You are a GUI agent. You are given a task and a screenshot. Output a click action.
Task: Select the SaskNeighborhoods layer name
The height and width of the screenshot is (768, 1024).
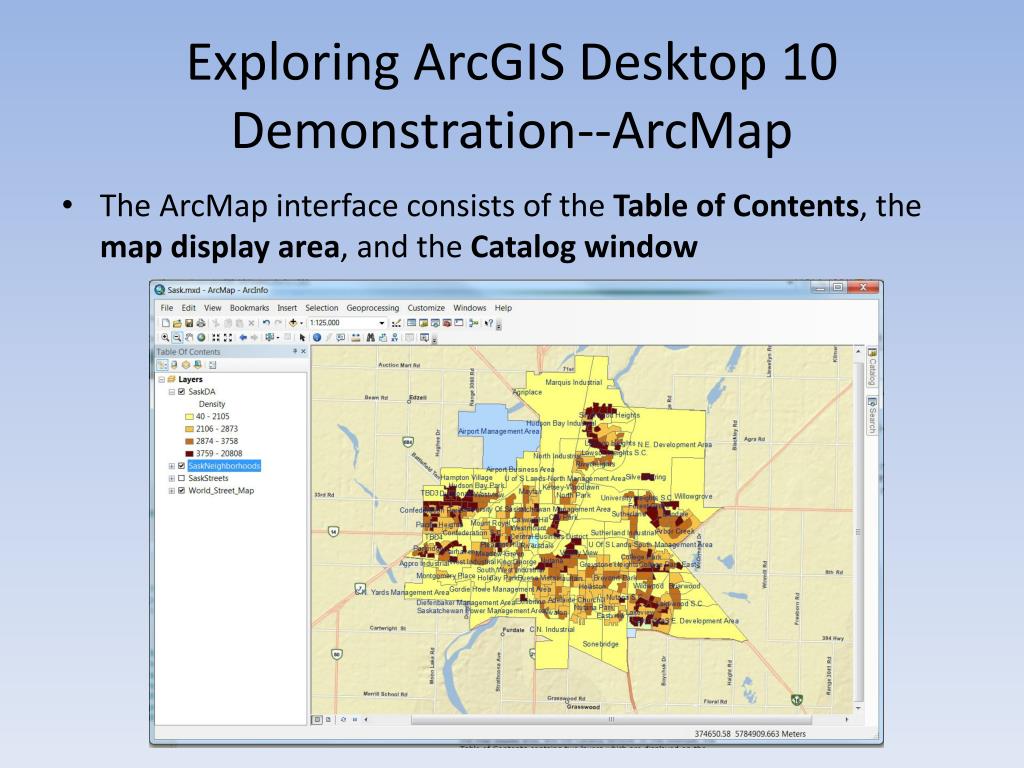tap(224, 466)
